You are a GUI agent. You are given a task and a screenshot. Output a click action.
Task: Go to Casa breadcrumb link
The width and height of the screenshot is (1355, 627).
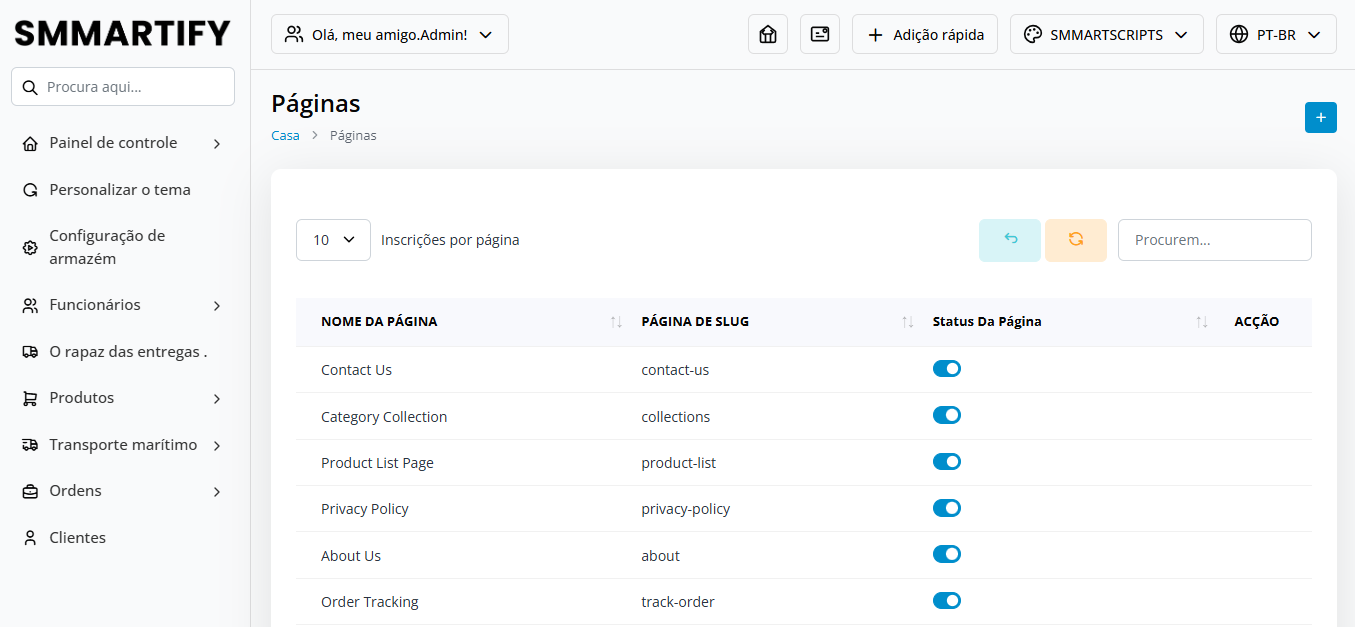tap(285, 135)
